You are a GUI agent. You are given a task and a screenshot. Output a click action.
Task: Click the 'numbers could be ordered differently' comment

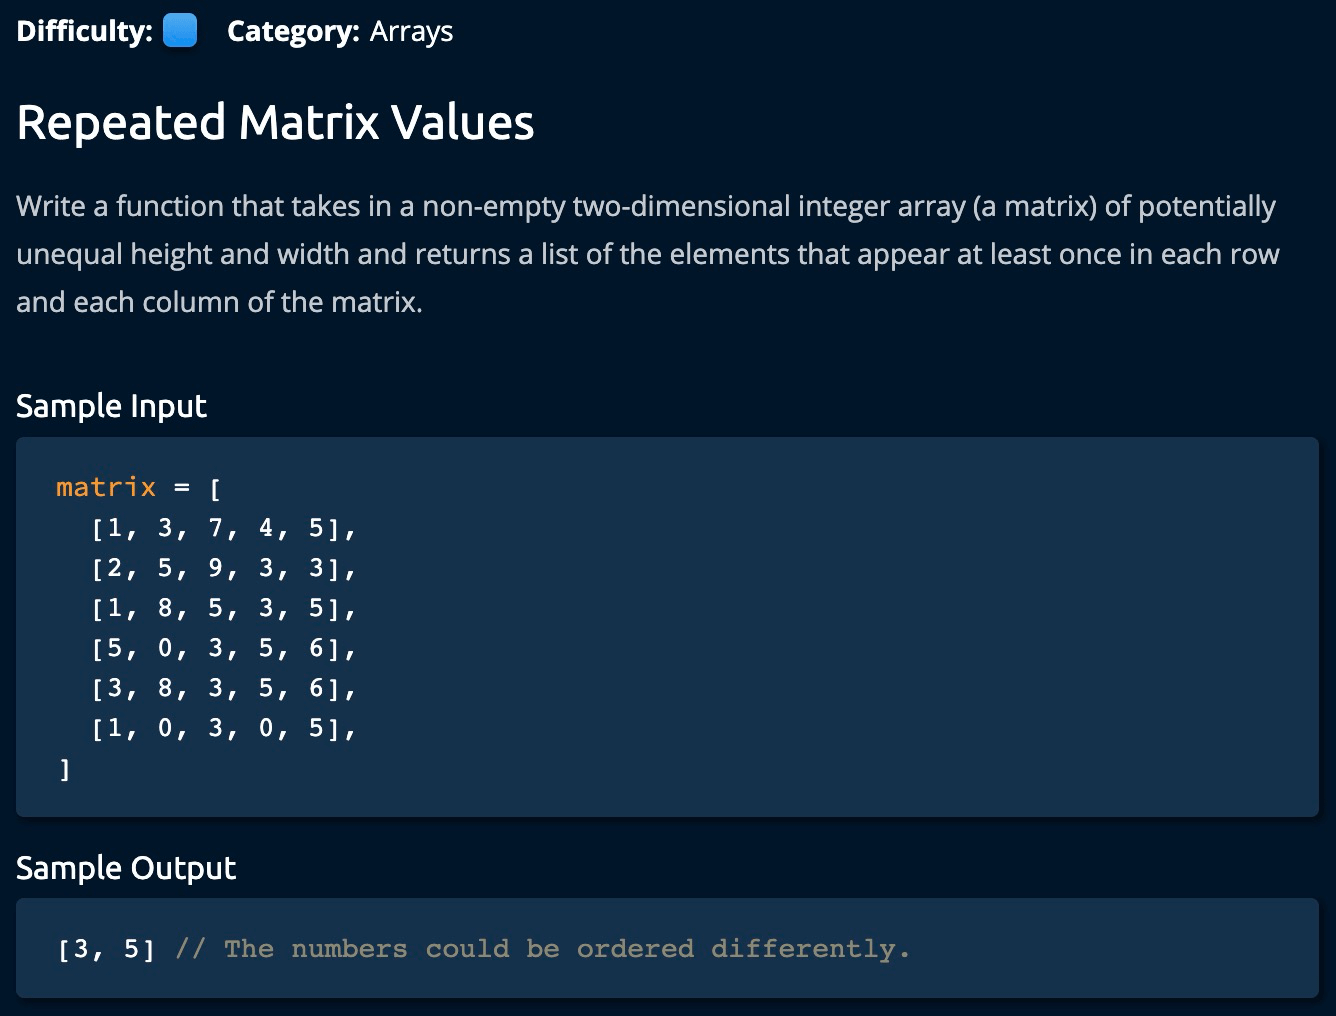[543, 949]
